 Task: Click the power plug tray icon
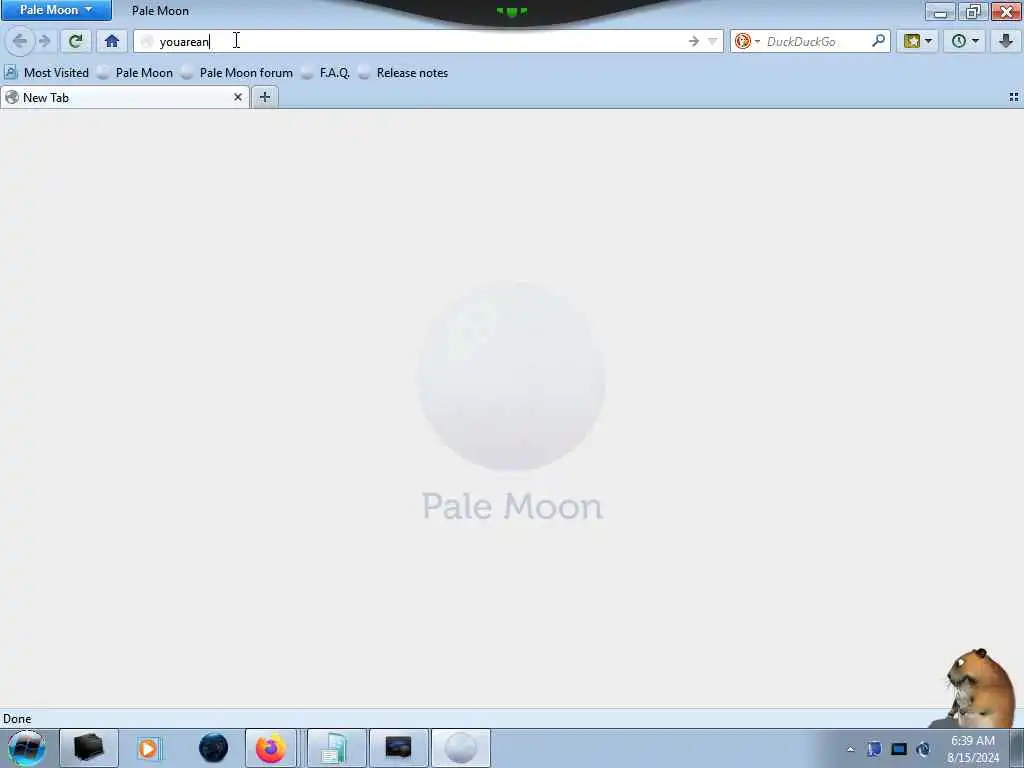point(923,749)
